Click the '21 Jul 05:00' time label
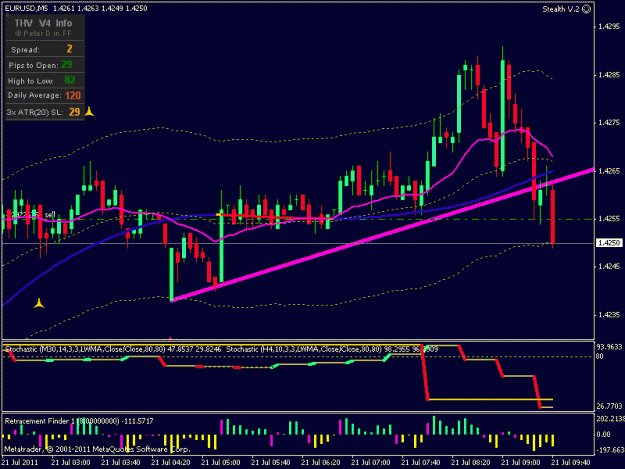Image resolution: width=625 pixels, height=469 pixels. [220, 463]
